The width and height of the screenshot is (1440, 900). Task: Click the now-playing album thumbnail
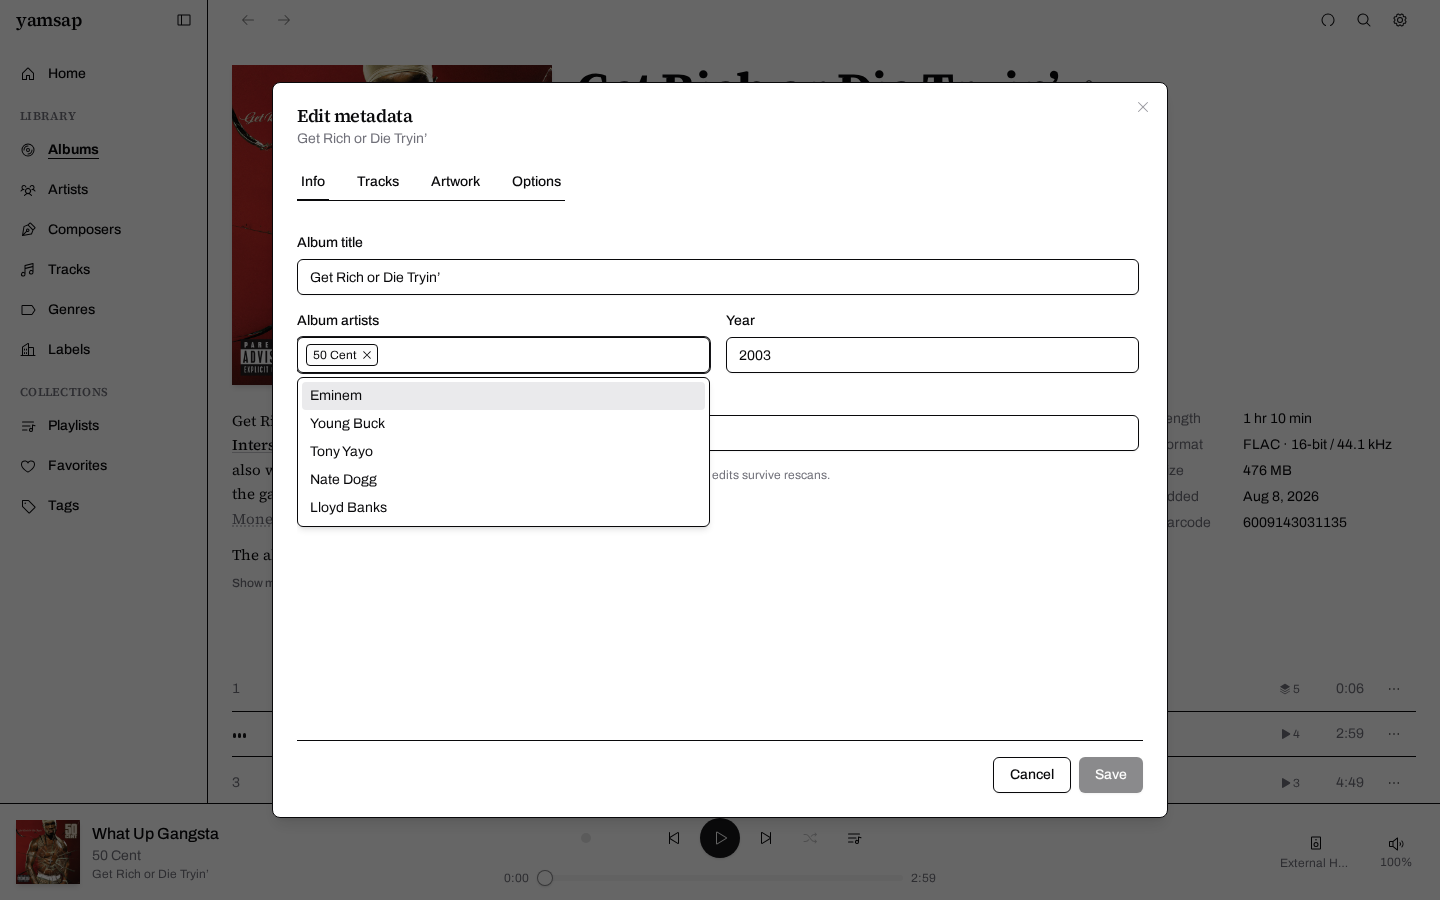tap(48, 852)
